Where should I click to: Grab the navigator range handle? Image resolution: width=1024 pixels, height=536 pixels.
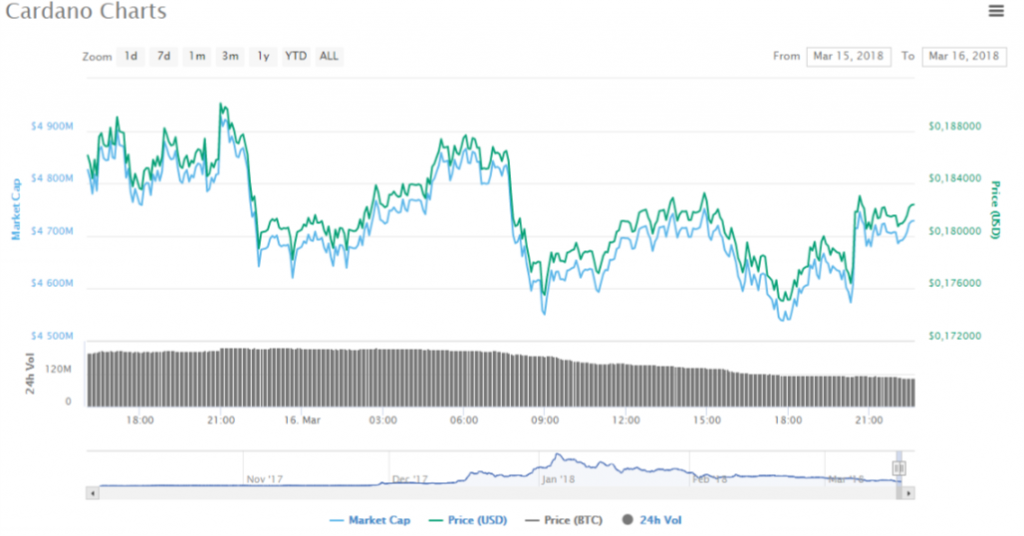tap(899, 468)
